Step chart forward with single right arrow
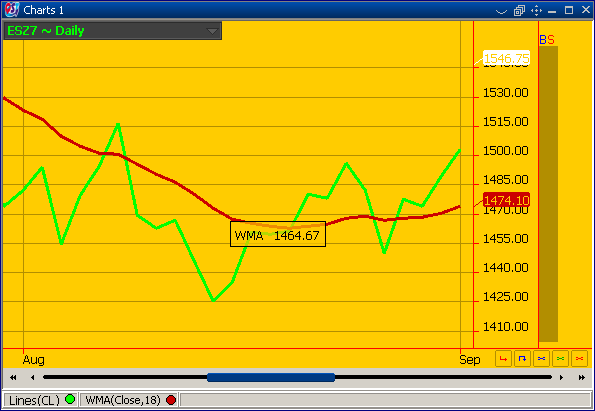 pos(562,377)
